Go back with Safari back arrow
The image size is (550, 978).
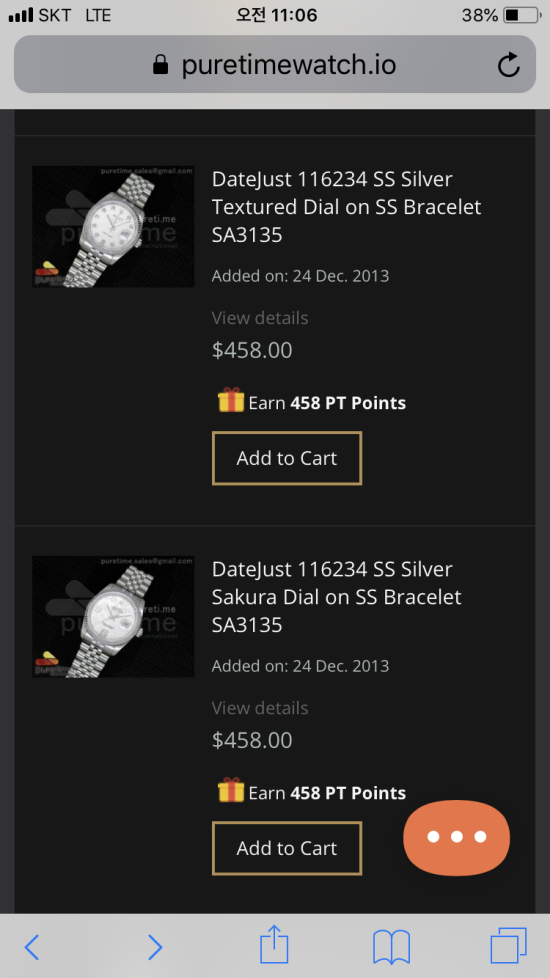click(31, 947)
